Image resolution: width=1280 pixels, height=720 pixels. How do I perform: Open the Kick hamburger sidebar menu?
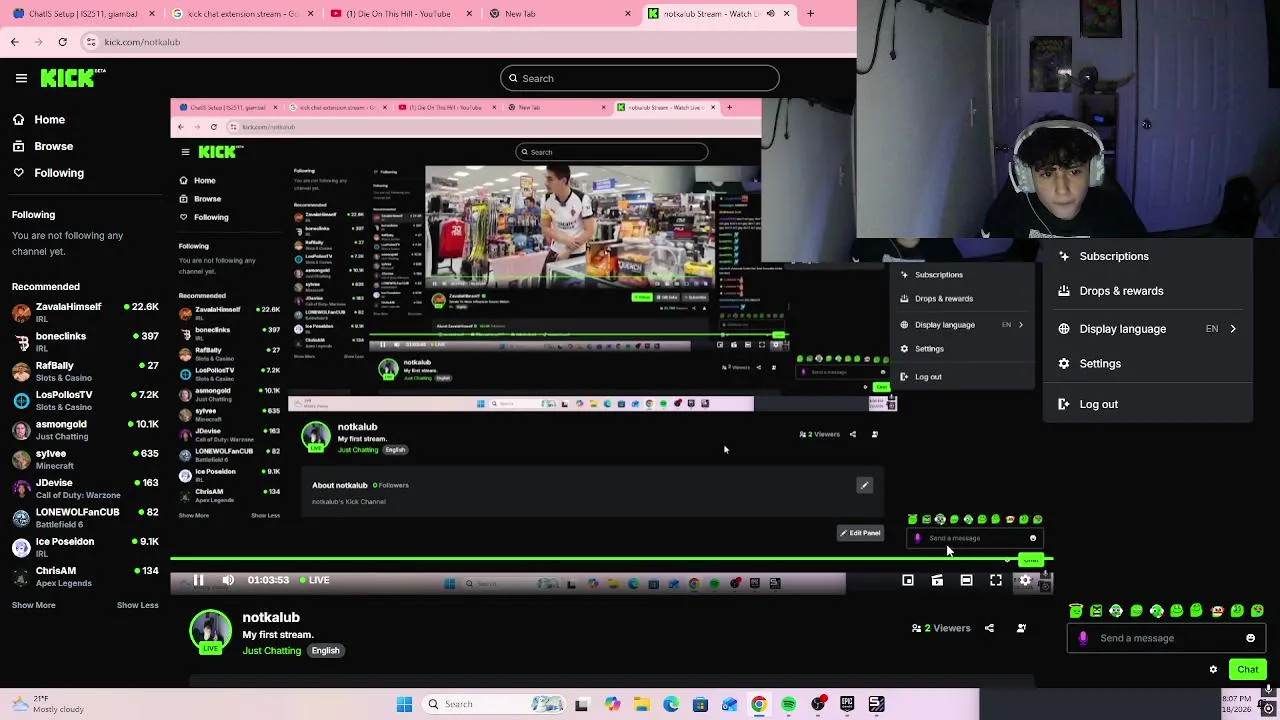click(21, 78)
